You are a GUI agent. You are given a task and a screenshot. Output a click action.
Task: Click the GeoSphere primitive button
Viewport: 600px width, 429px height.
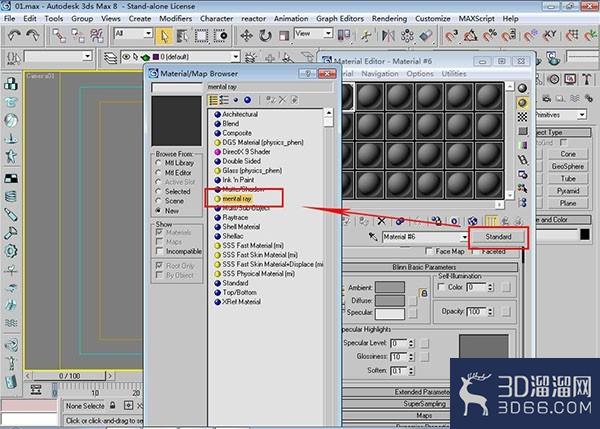568,166
